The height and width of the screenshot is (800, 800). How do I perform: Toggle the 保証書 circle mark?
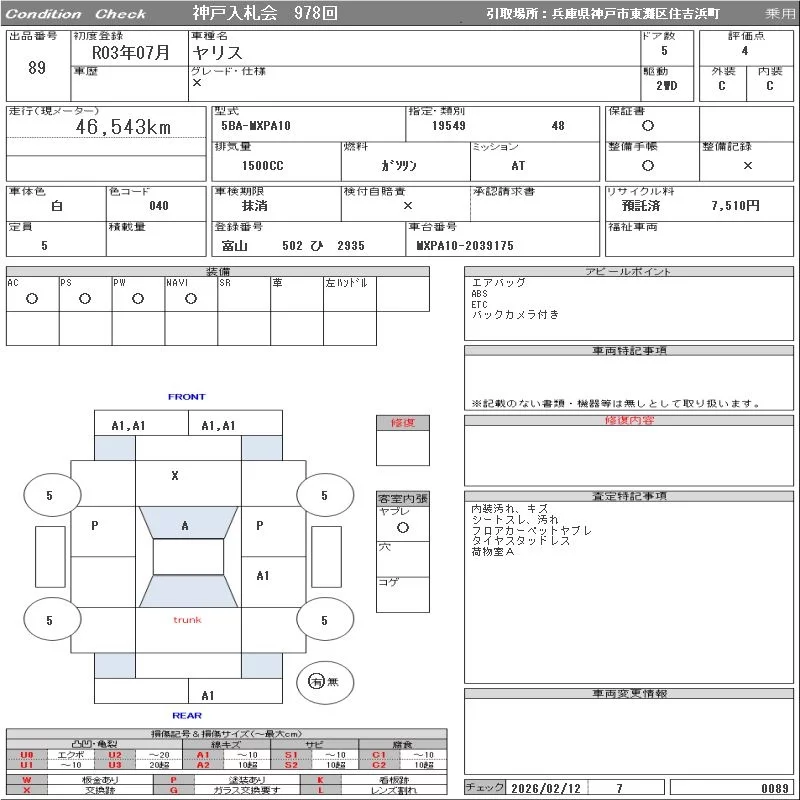click(x=648, y=126)
